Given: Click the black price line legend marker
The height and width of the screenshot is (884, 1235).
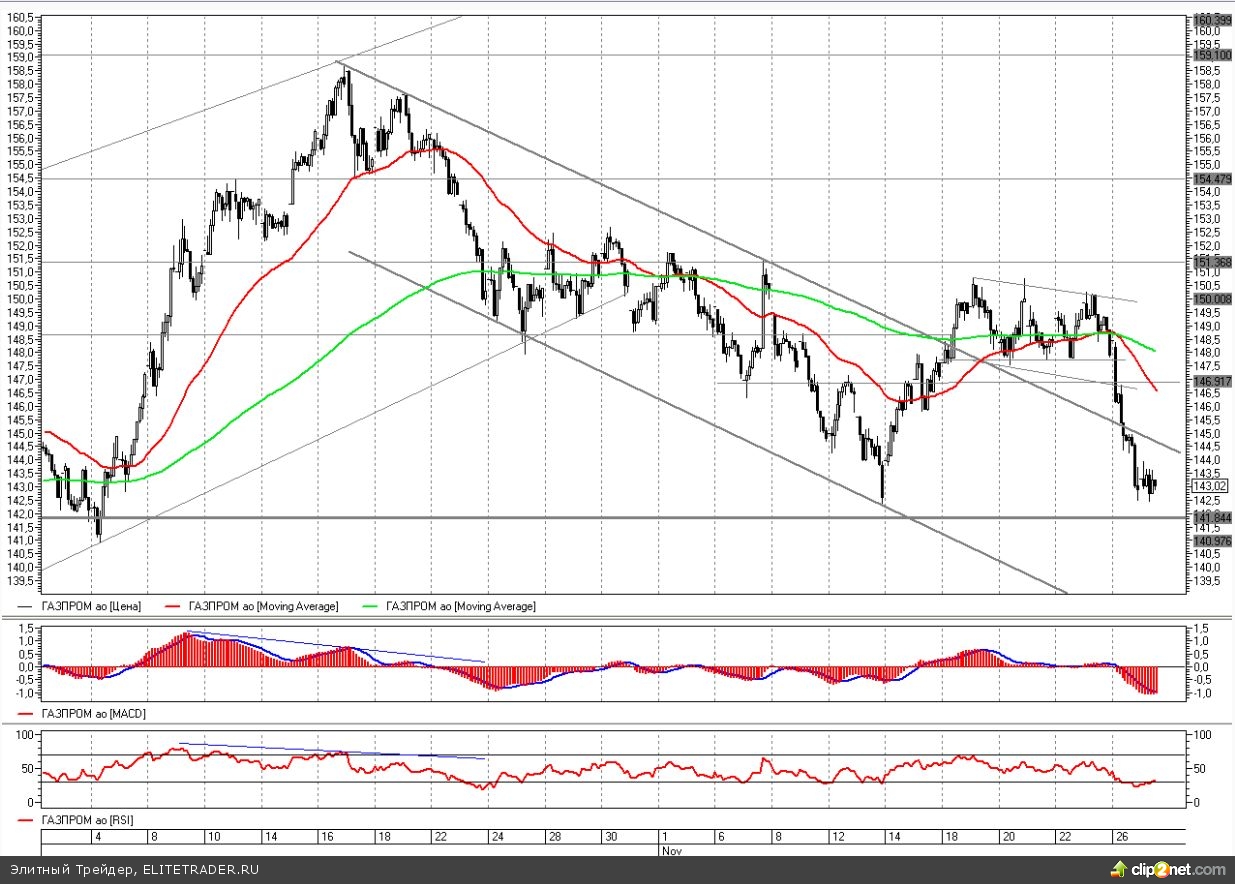Looking at the screenshot, I should point(26,606).
